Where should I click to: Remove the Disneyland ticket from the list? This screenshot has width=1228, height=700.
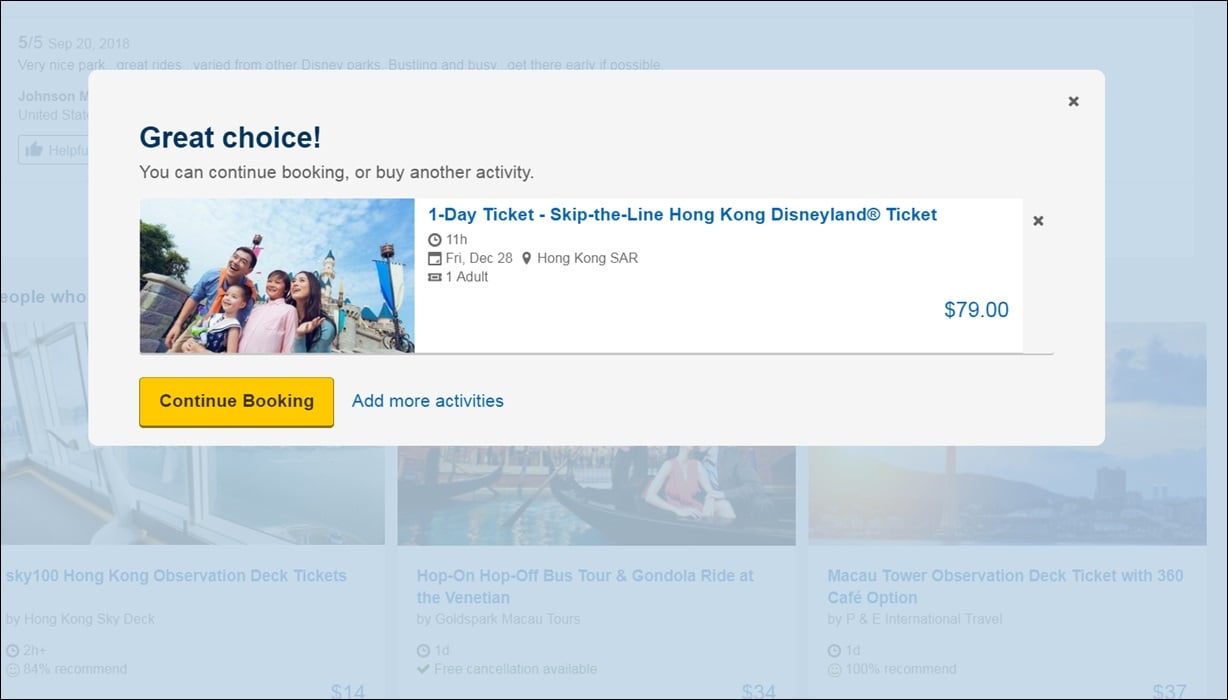coord(1038,221)
